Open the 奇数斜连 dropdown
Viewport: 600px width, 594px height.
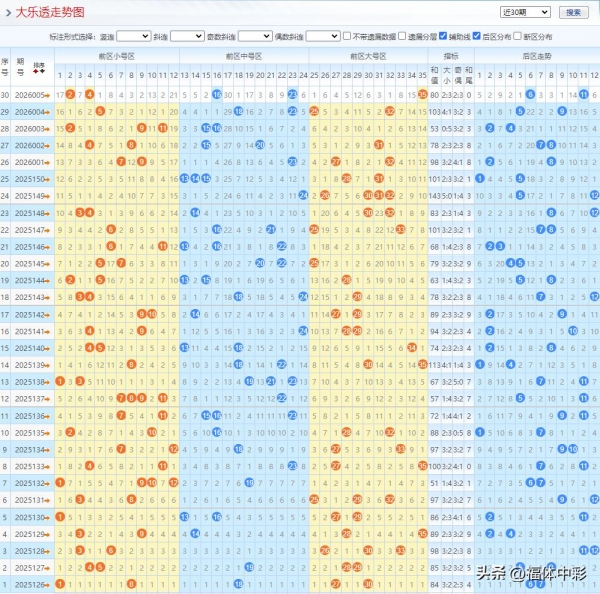pos(254,36)
